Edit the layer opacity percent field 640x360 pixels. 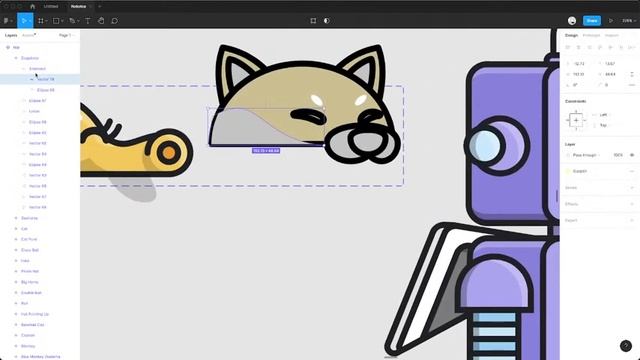click(x=618, y=155)
